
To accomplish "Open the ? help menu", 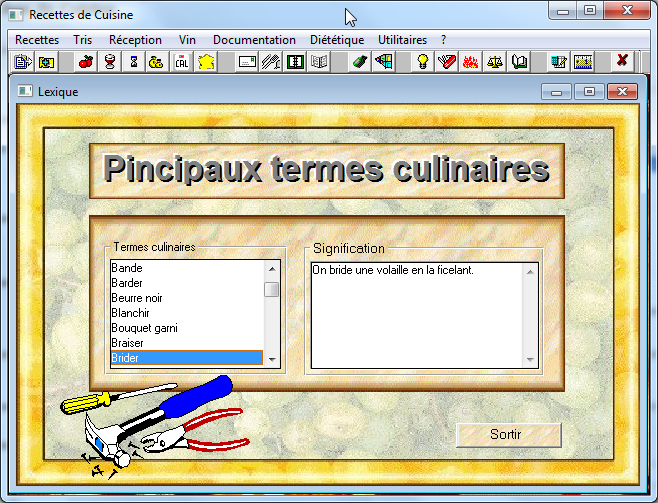I will (444, 40).
